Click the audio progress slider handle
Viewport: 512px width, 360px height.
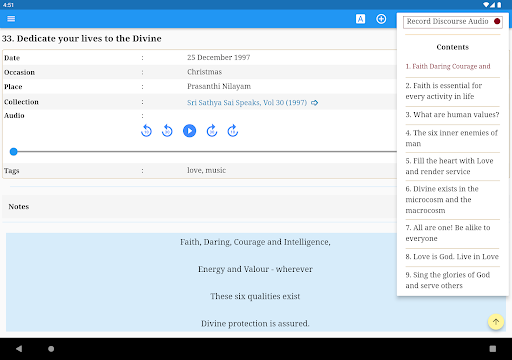coord(14,152)
